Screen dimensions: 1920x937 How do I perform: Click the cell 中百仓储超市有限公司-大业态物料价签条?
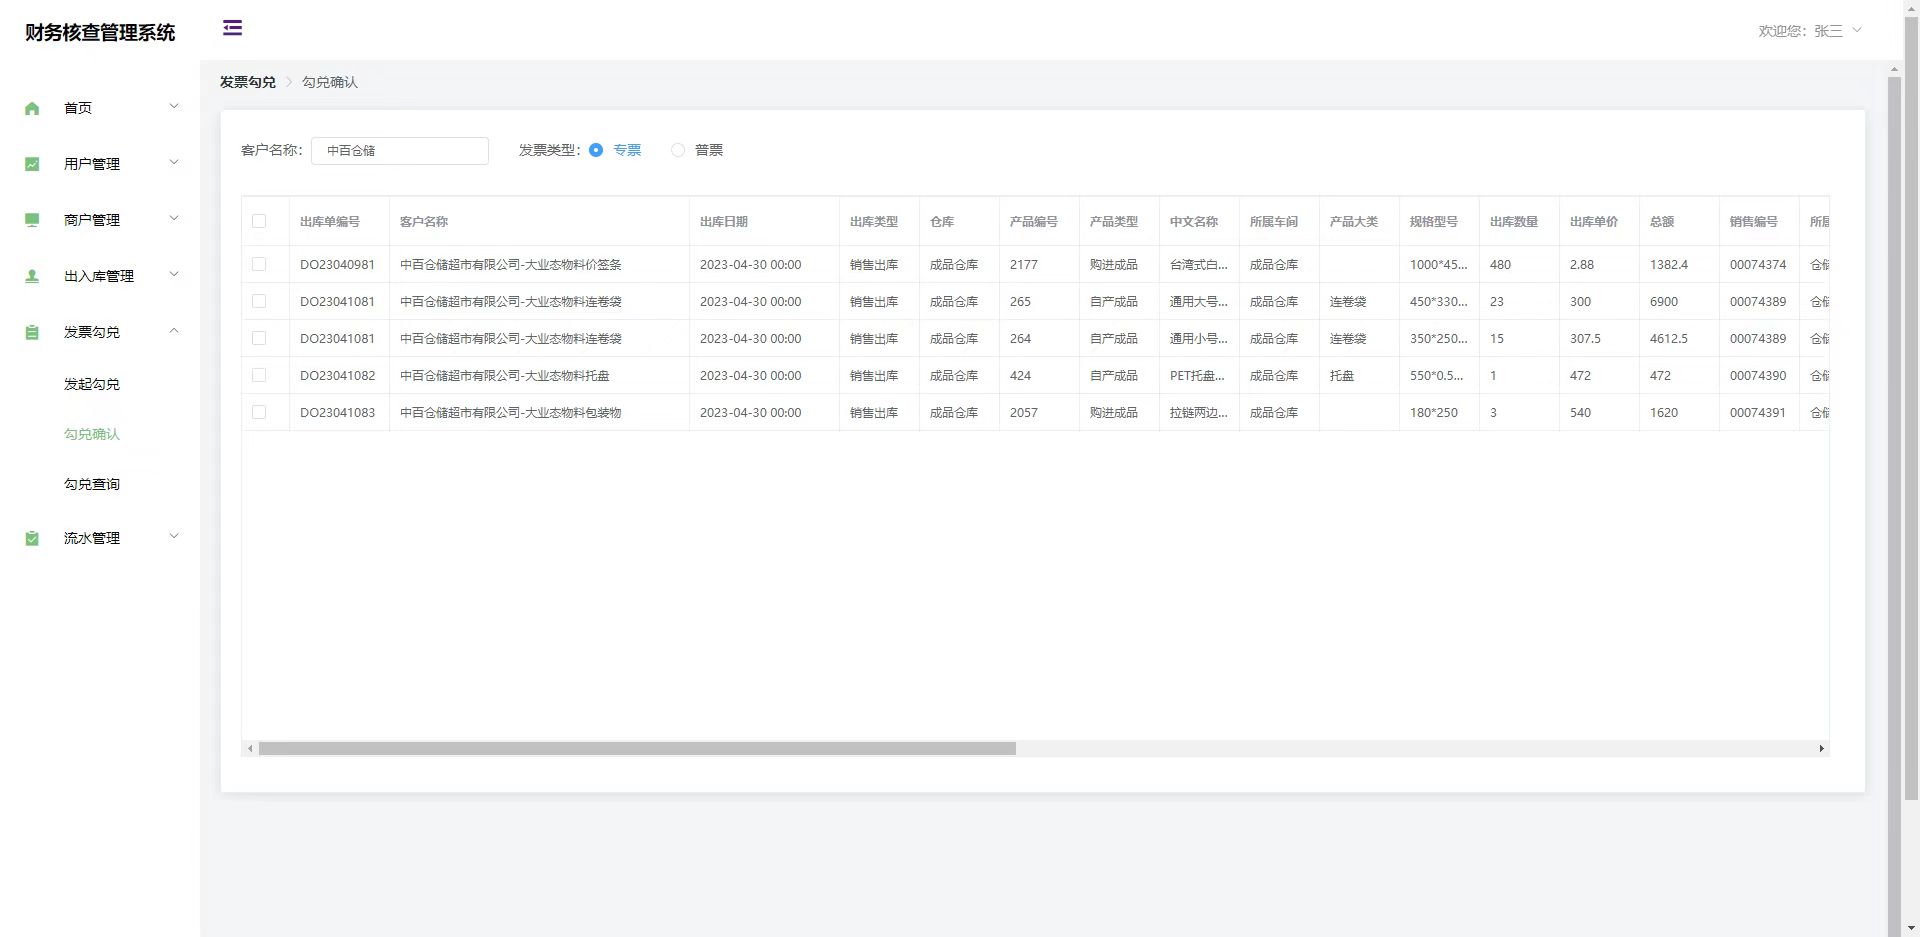coord(511,264)
